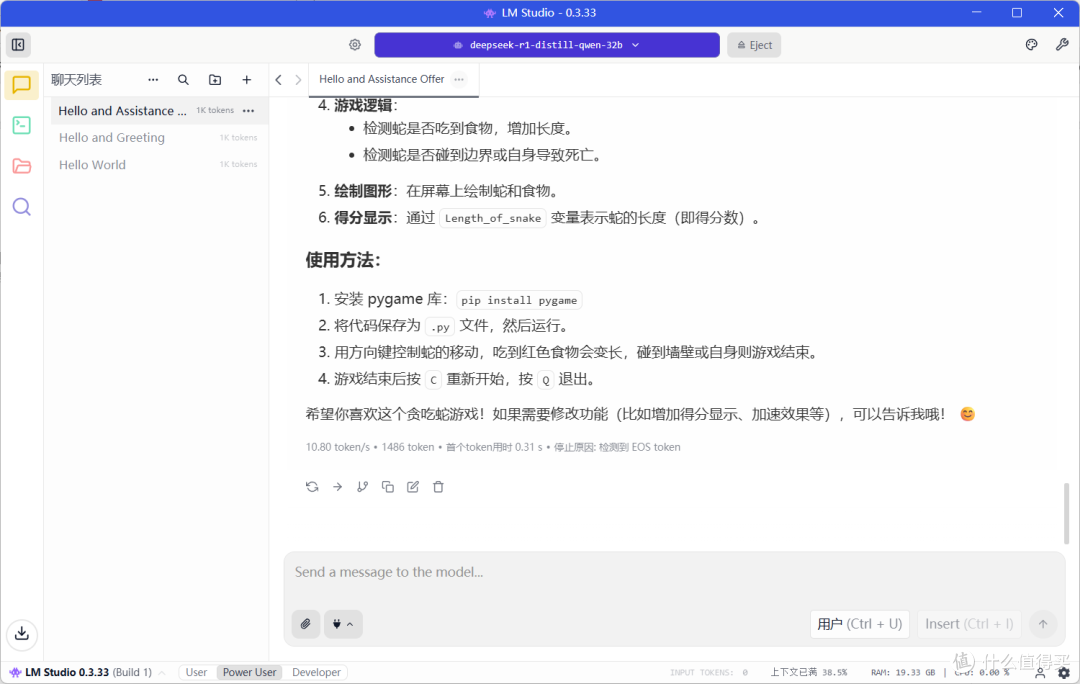Click the INPUT TOKENS: 0 indicator

coord(709,672)
